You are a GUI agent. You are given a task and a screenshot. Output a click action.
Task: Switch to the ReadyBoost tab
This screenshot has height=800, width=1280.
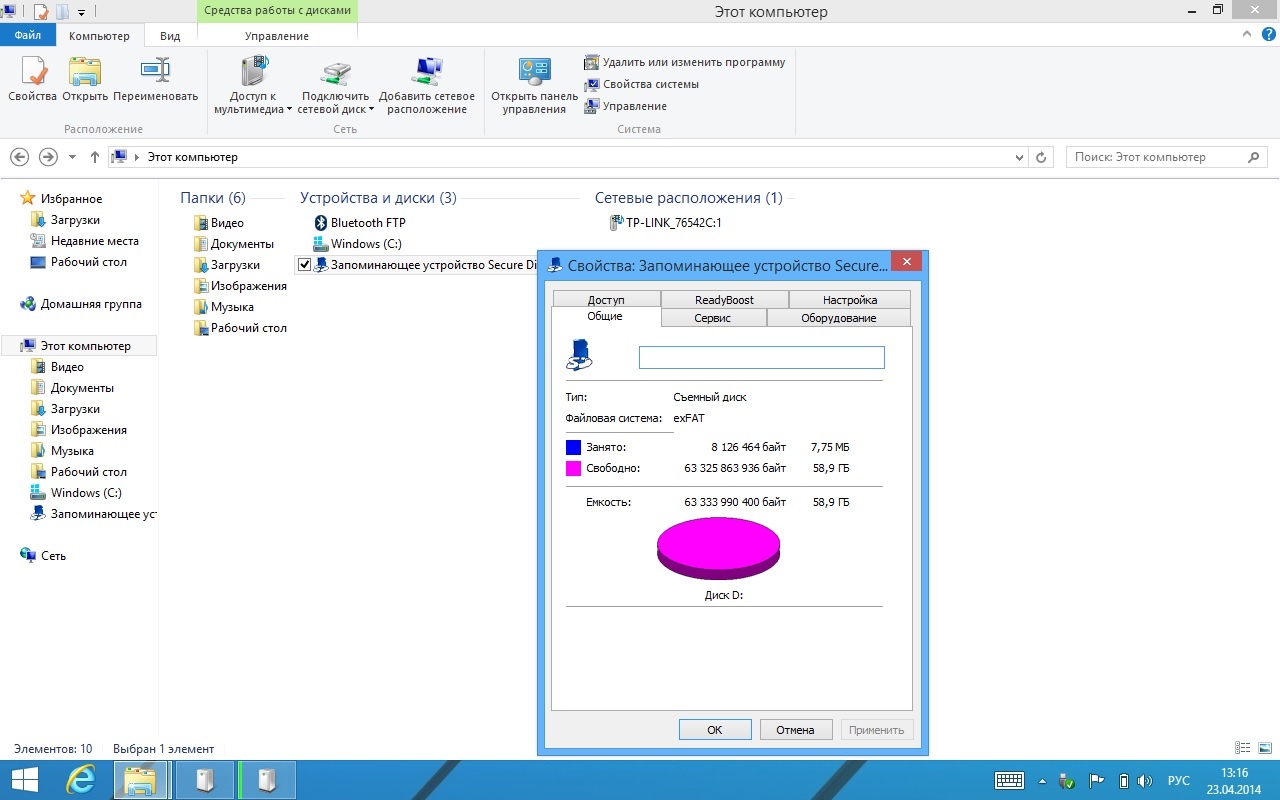click(724, 300)
